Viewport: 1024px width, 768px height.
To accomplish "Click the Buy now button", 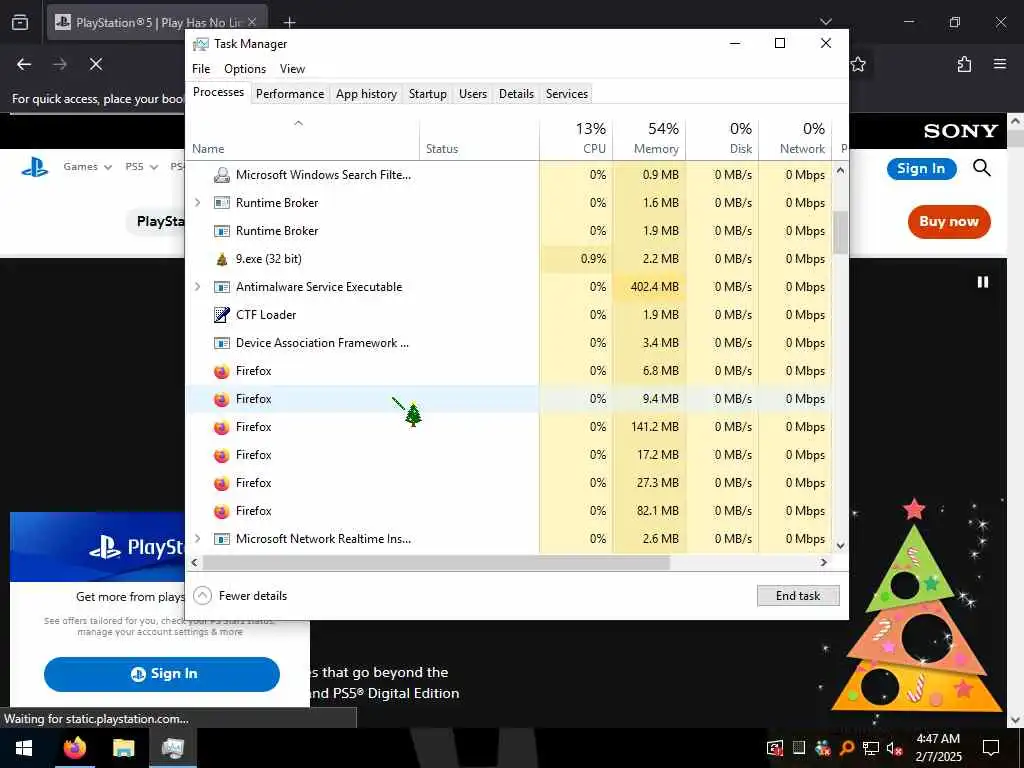I will pyautogui.click(x=949, y=221).
